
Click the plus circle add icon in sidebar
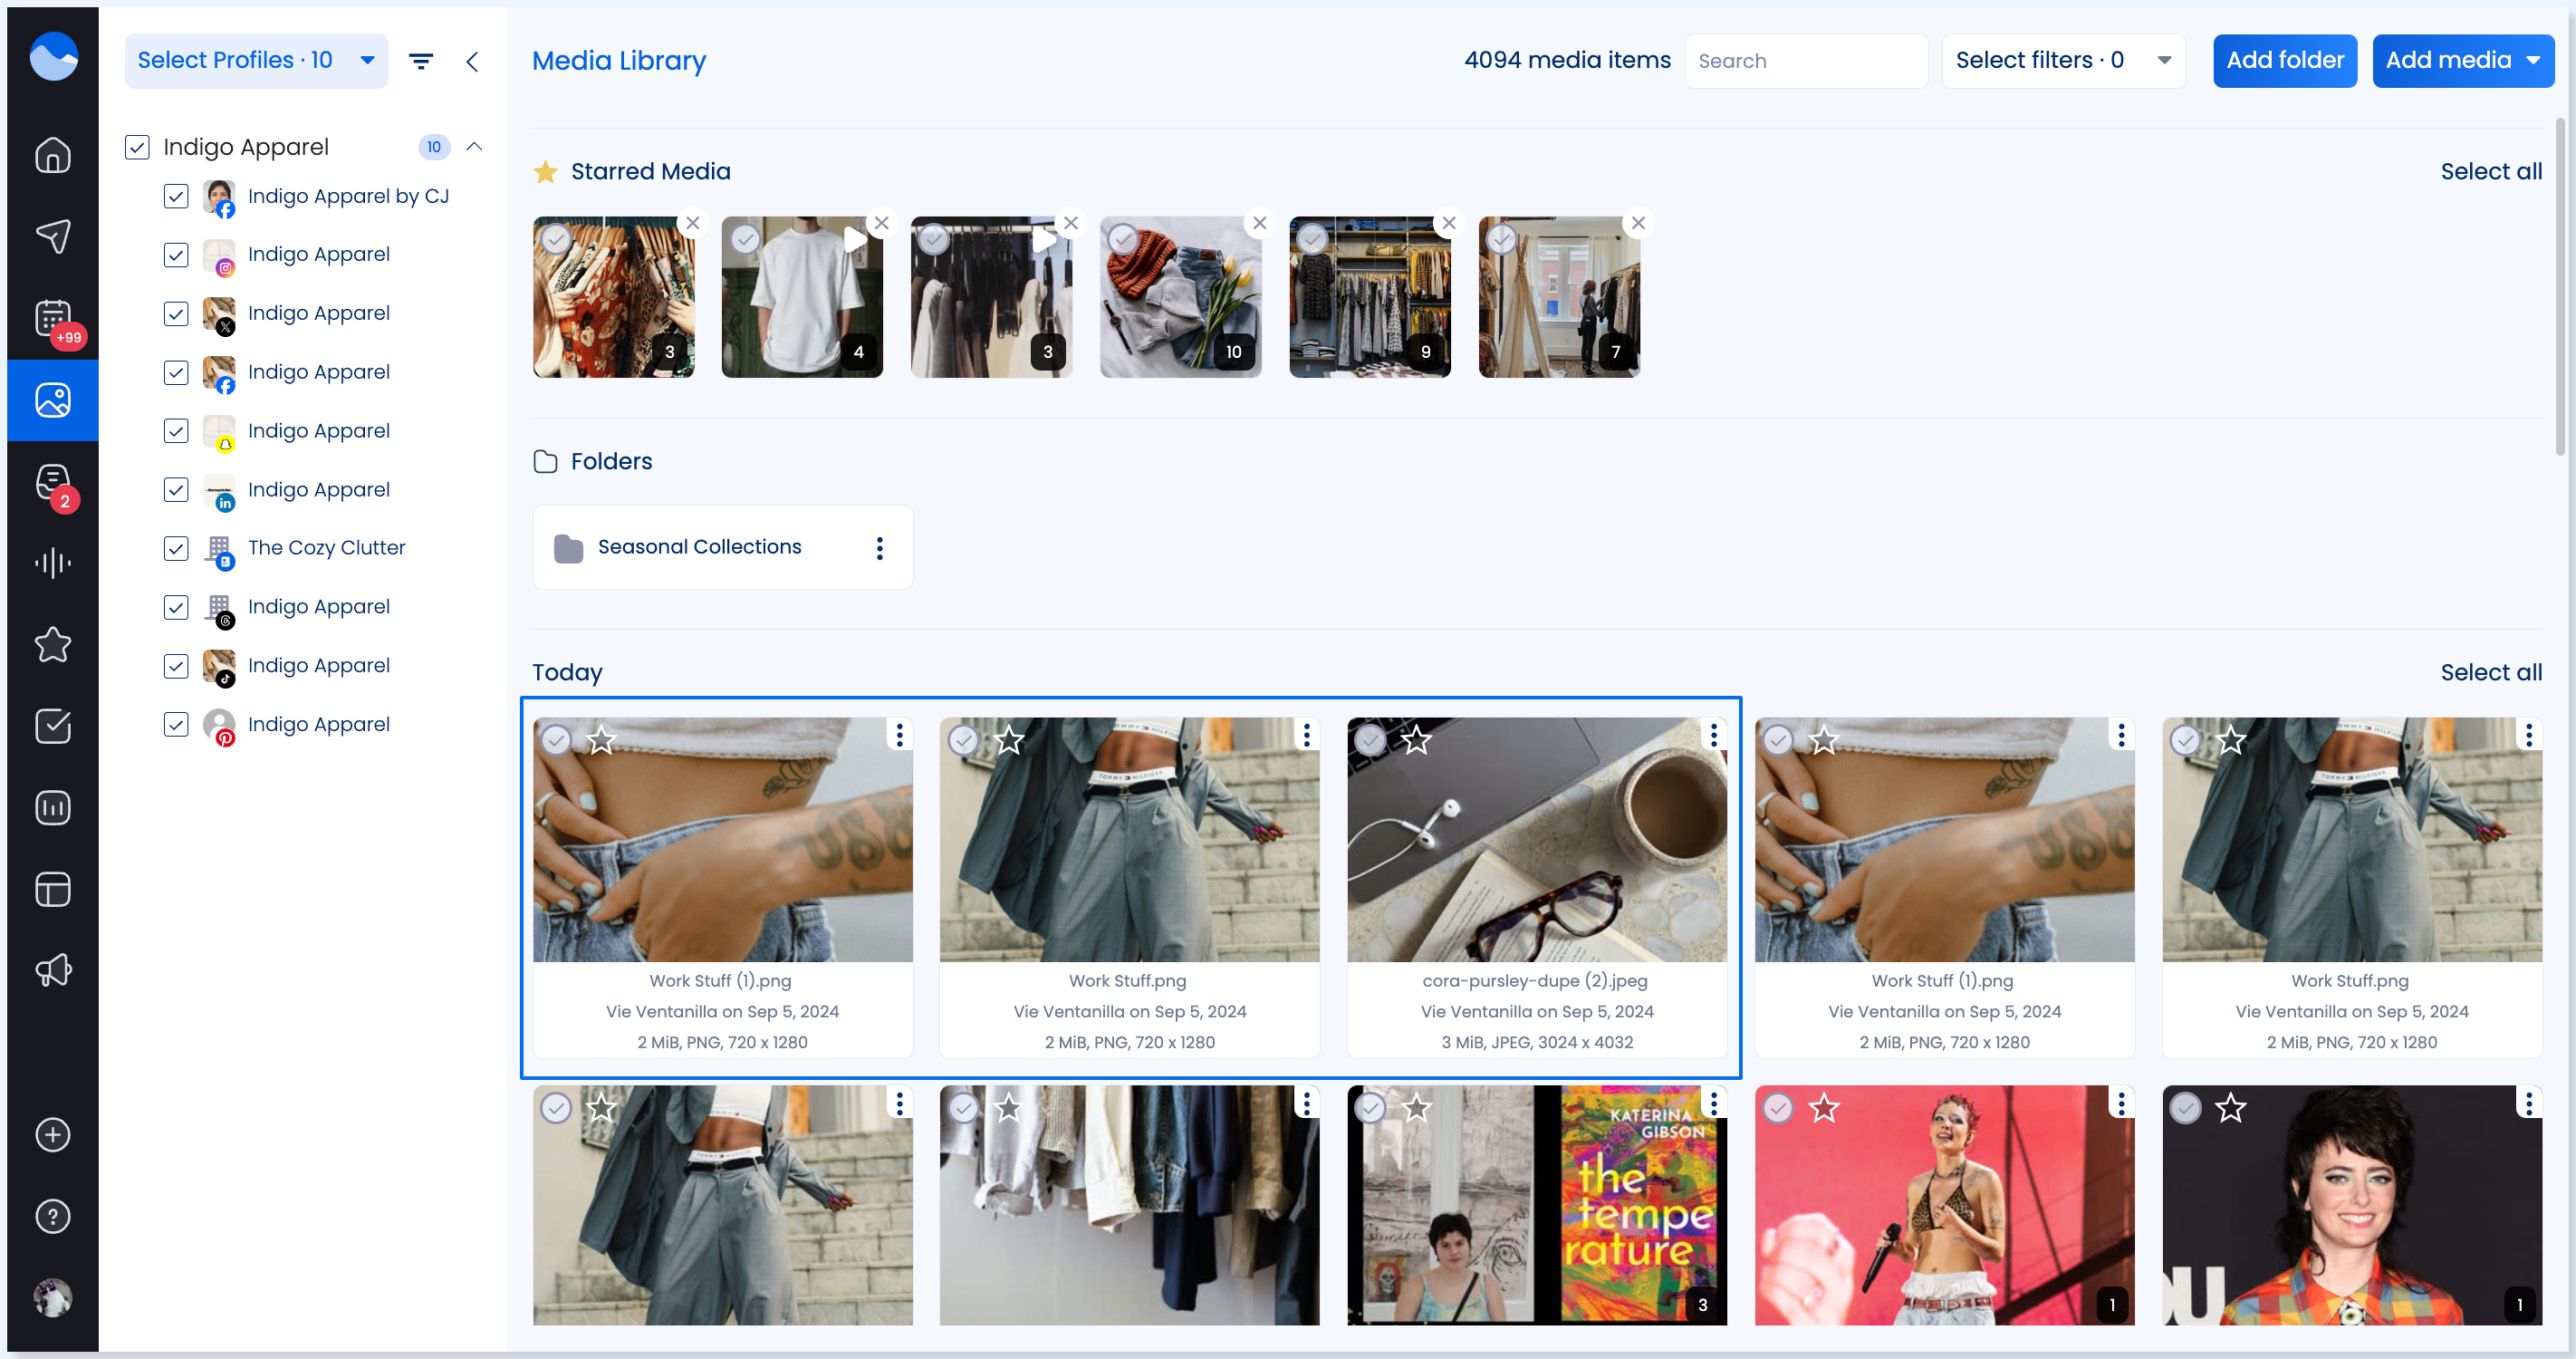(x=53, y=1135)
